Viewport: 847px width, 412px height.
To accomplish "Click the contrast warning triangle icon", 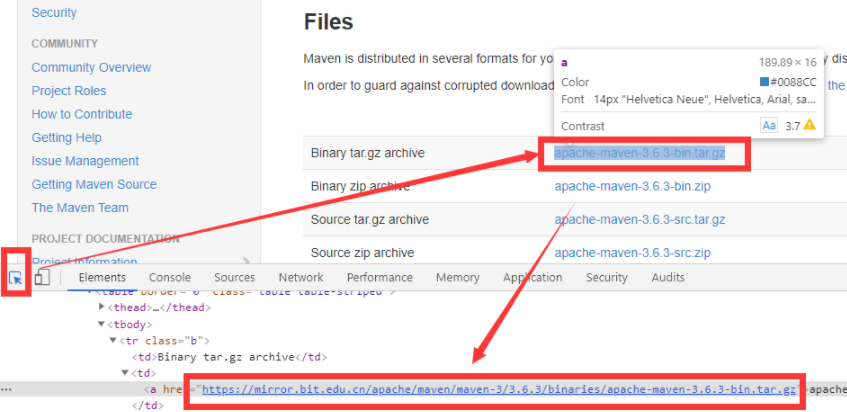I will click(809, 126).
